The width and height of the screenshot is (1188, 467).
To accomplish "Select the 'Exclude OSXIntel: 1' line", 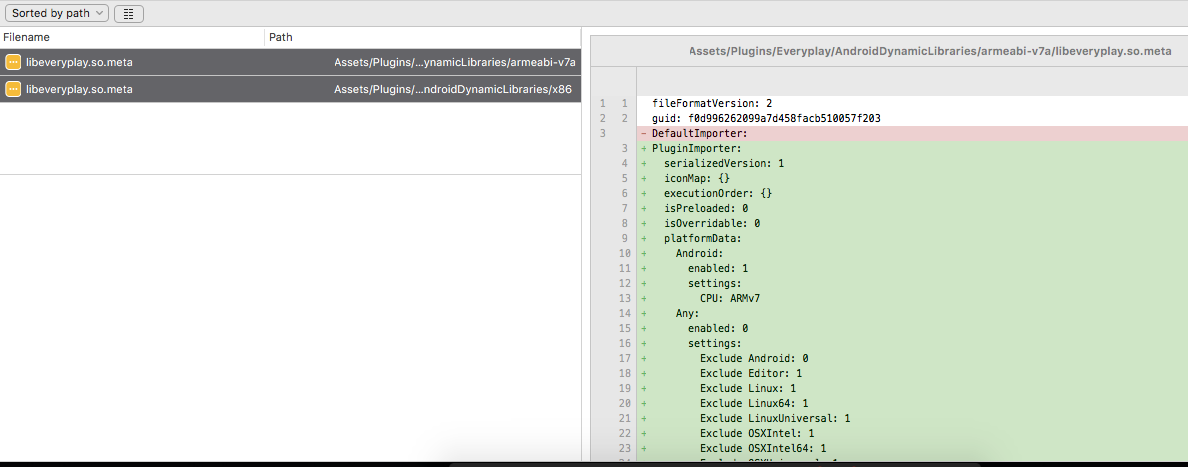I will pyautogui.click(x=912, y=433).
